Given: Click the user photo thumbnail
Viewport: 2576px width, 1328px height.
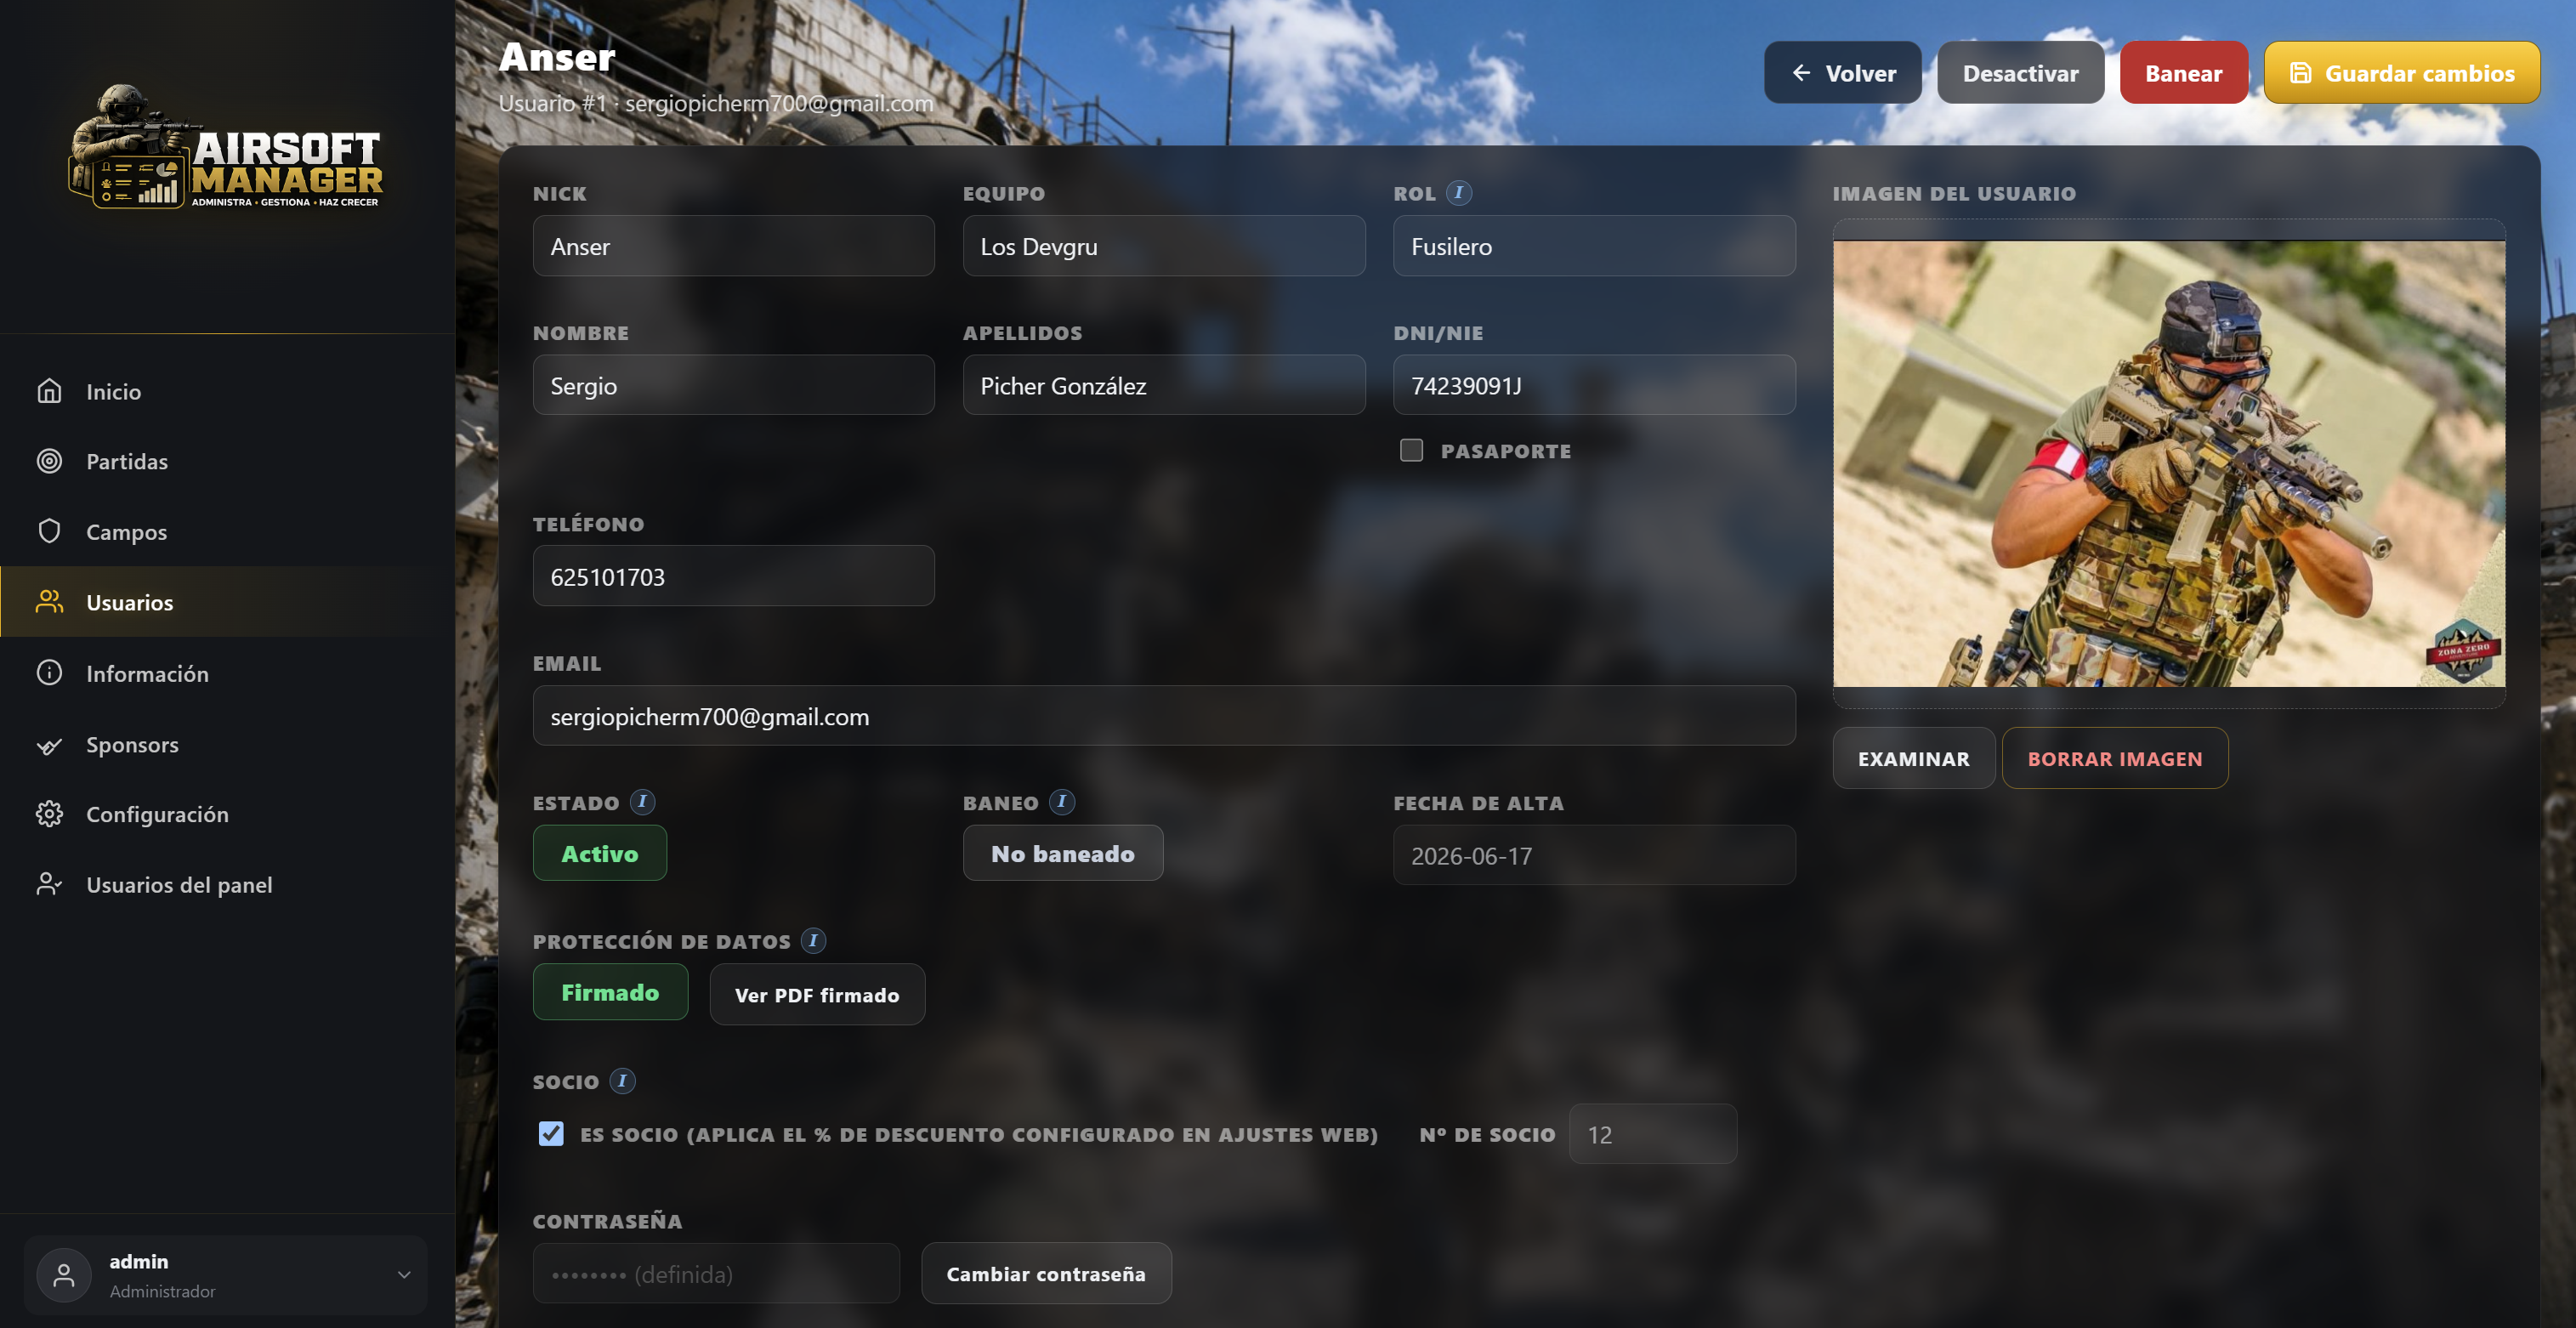Looking at the screenshot, I should [2168, 464].
